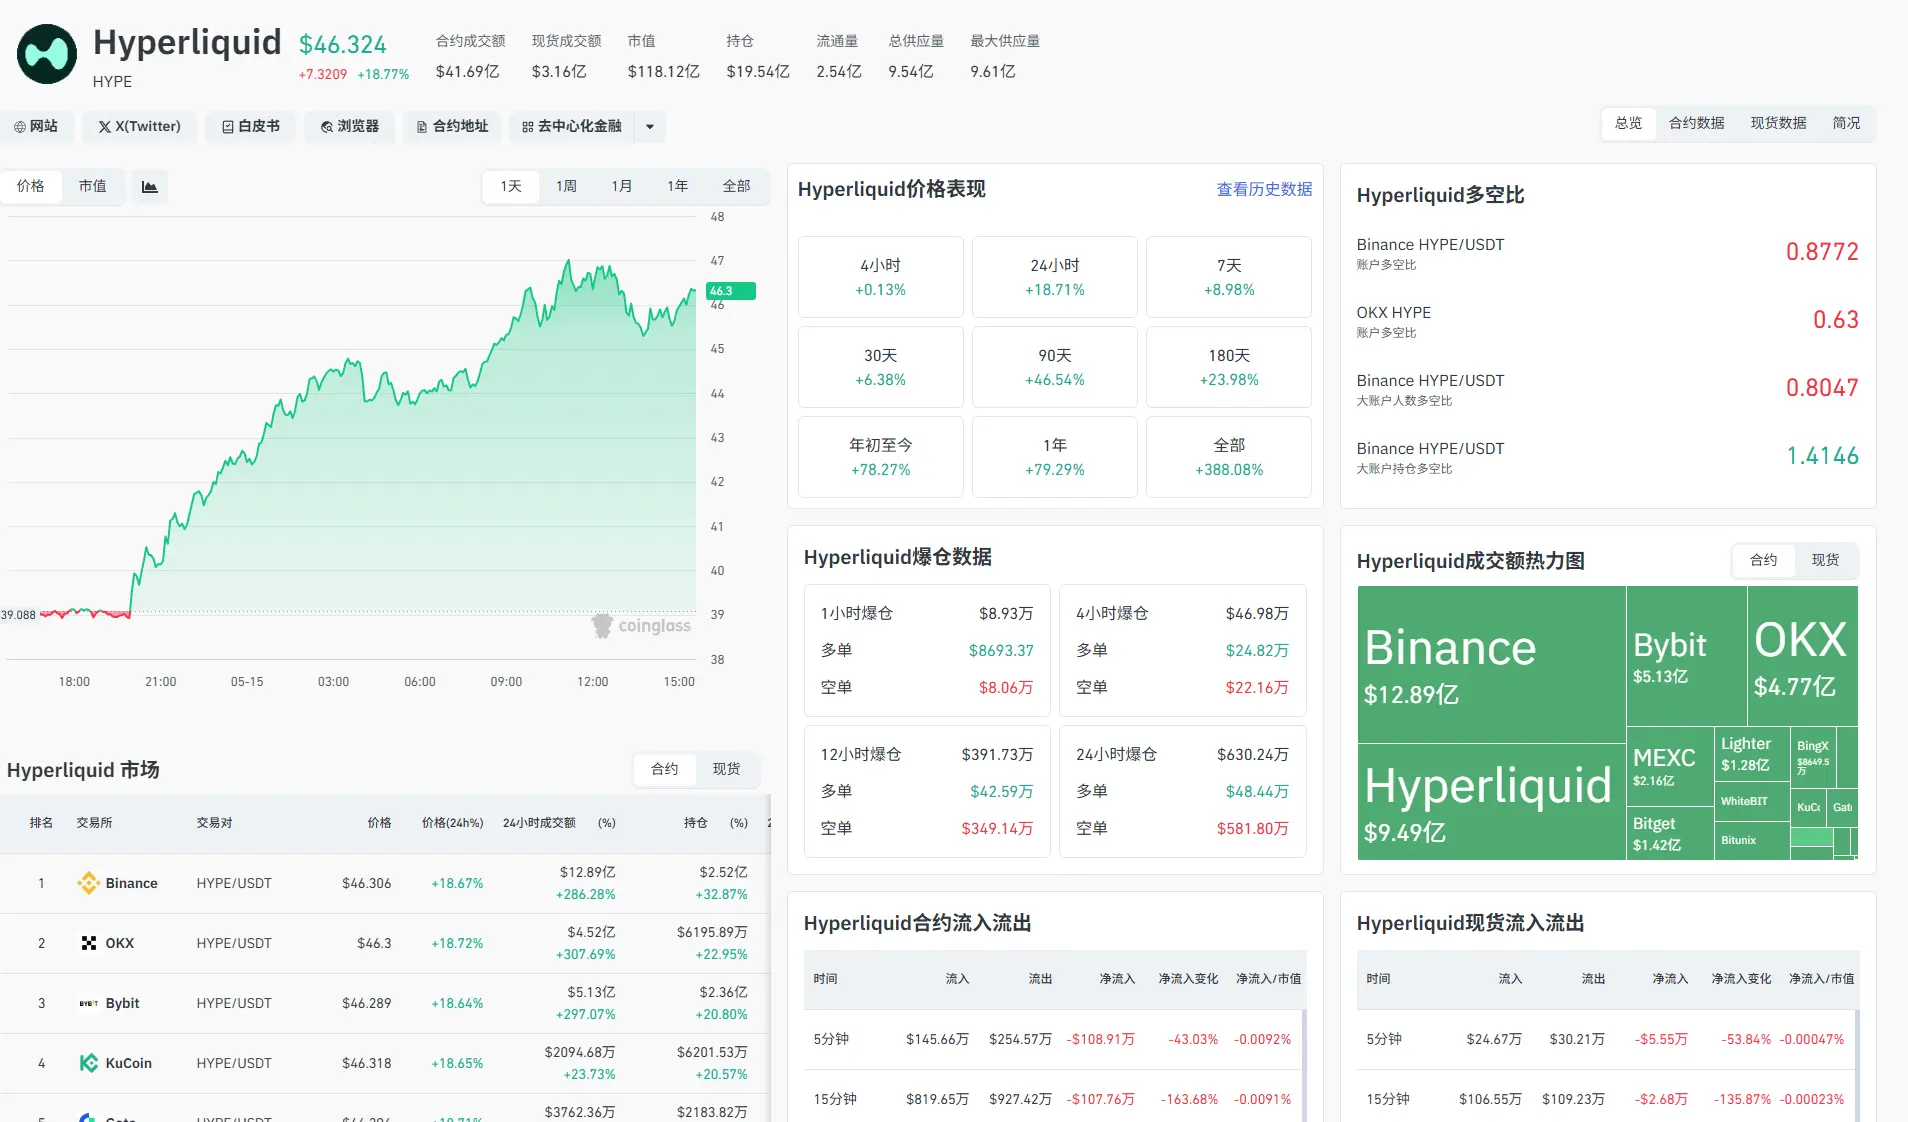The width and height of the screenshot is (1908, 1122).
Task: Click the green 46.3 price tag on chart
Action: click(730, 291)
